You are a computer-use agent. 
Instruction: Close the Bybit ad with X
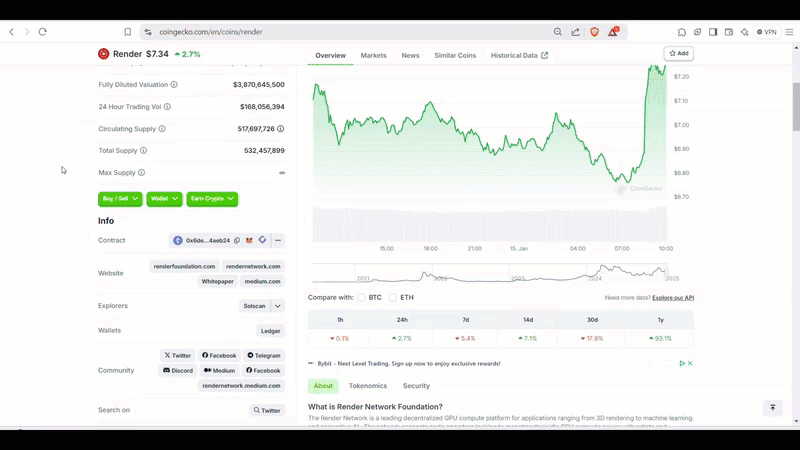coord(690,363)
